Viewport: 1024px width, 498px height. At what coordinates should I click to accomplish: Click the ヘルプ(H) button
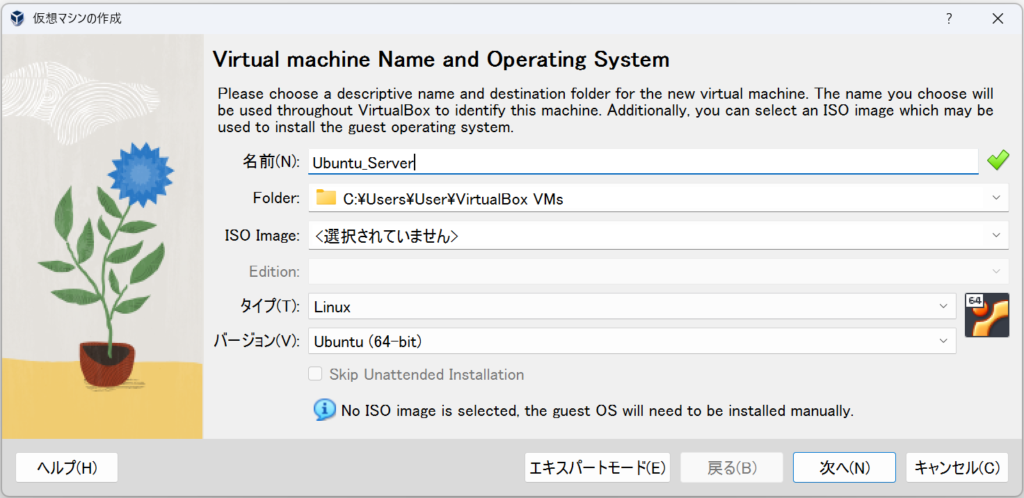pos(67,467)
